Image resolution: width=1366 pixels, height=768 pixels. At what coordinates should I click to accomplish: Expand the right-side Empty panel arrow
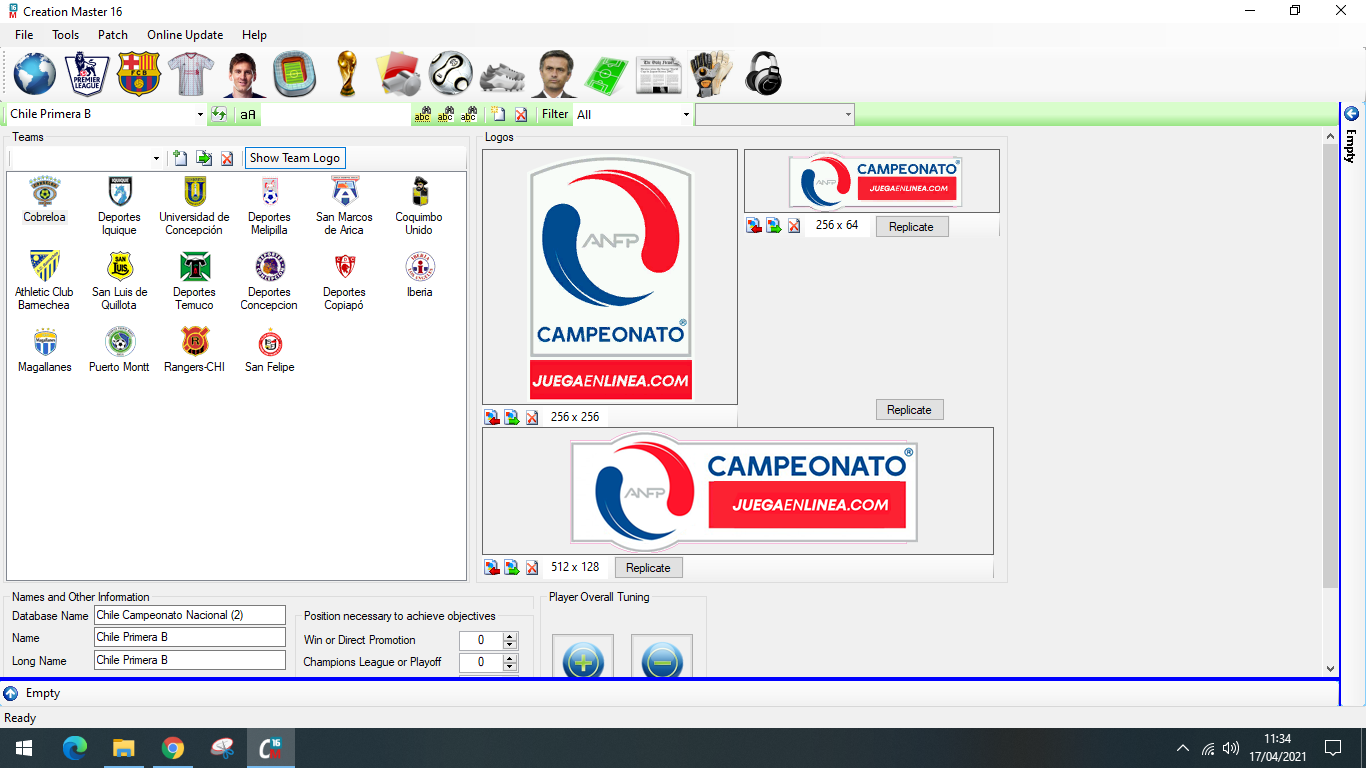coord(1352,113)
